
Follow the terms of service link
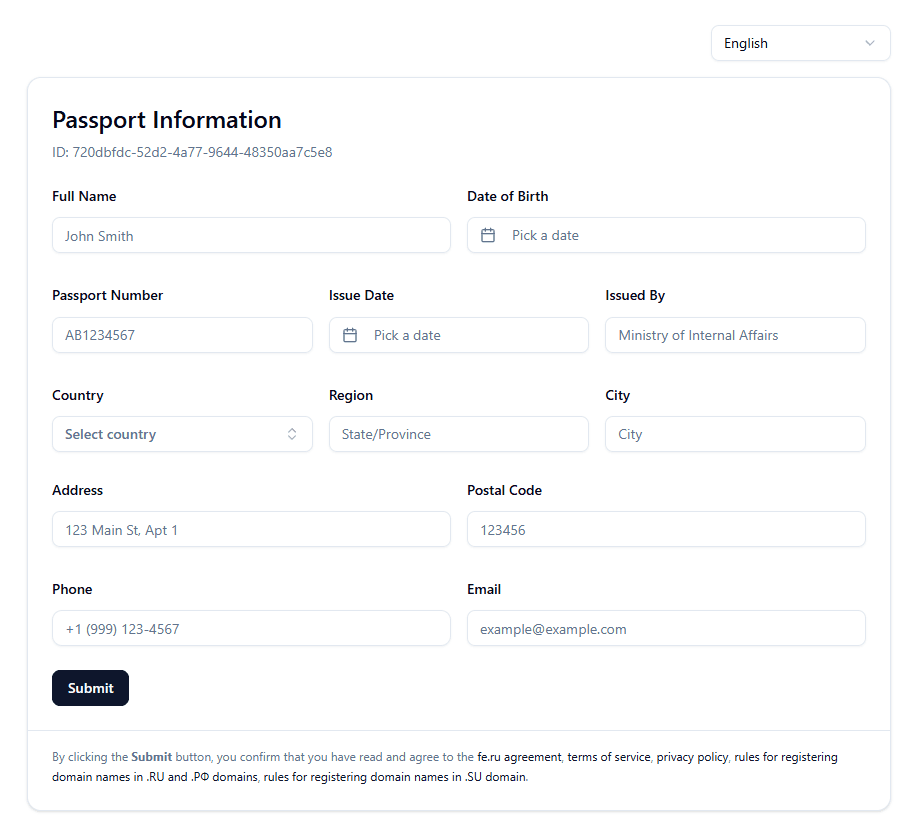tap(609, 757)
